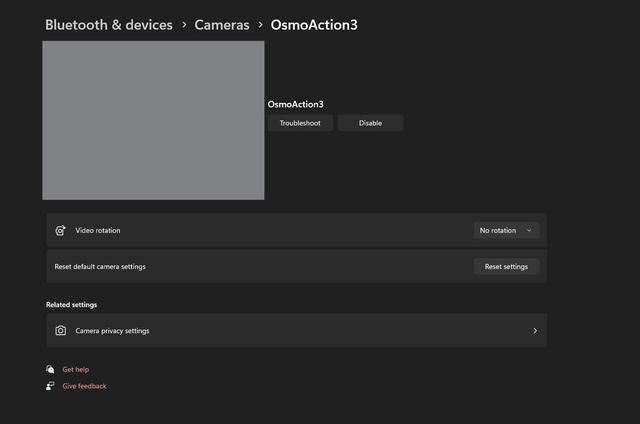Image resolution: width=640 pixels, height=424 pixels.
Task: Navigate to the Cameras breadcrumb
Action: point(221,24)
